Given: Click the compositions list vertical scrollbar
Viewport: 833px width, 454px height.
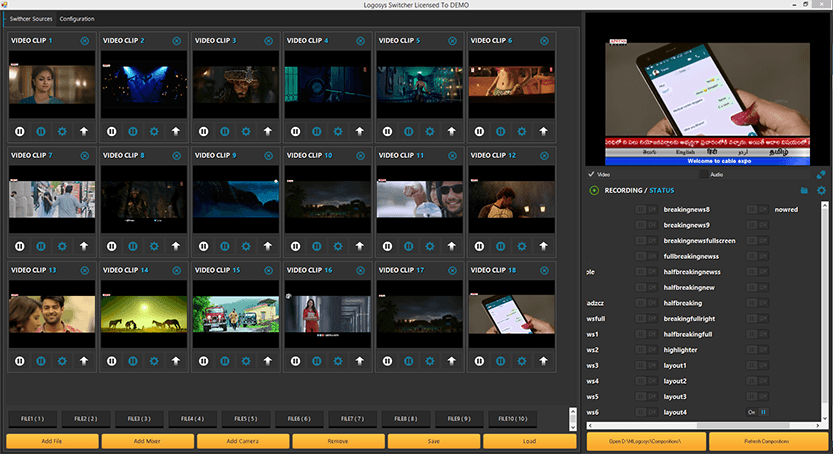Looking at the screenshot, I should pos(824,311).
